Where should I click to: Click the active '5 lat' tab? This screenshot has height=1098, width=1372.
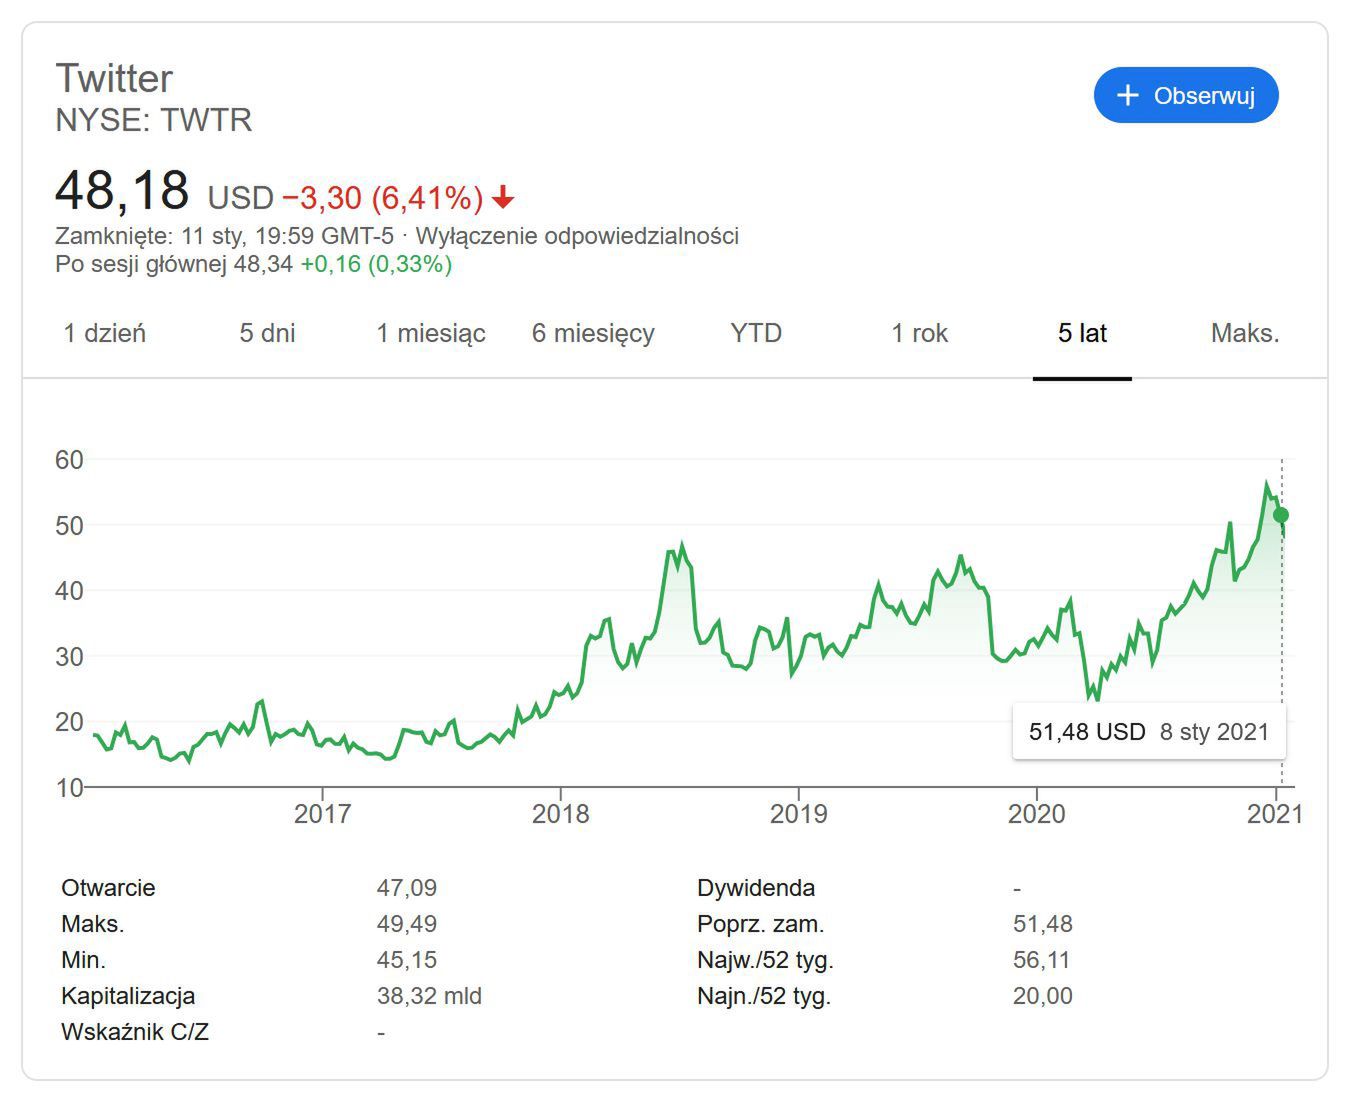pyautogui.click(x=1082, y=334)
